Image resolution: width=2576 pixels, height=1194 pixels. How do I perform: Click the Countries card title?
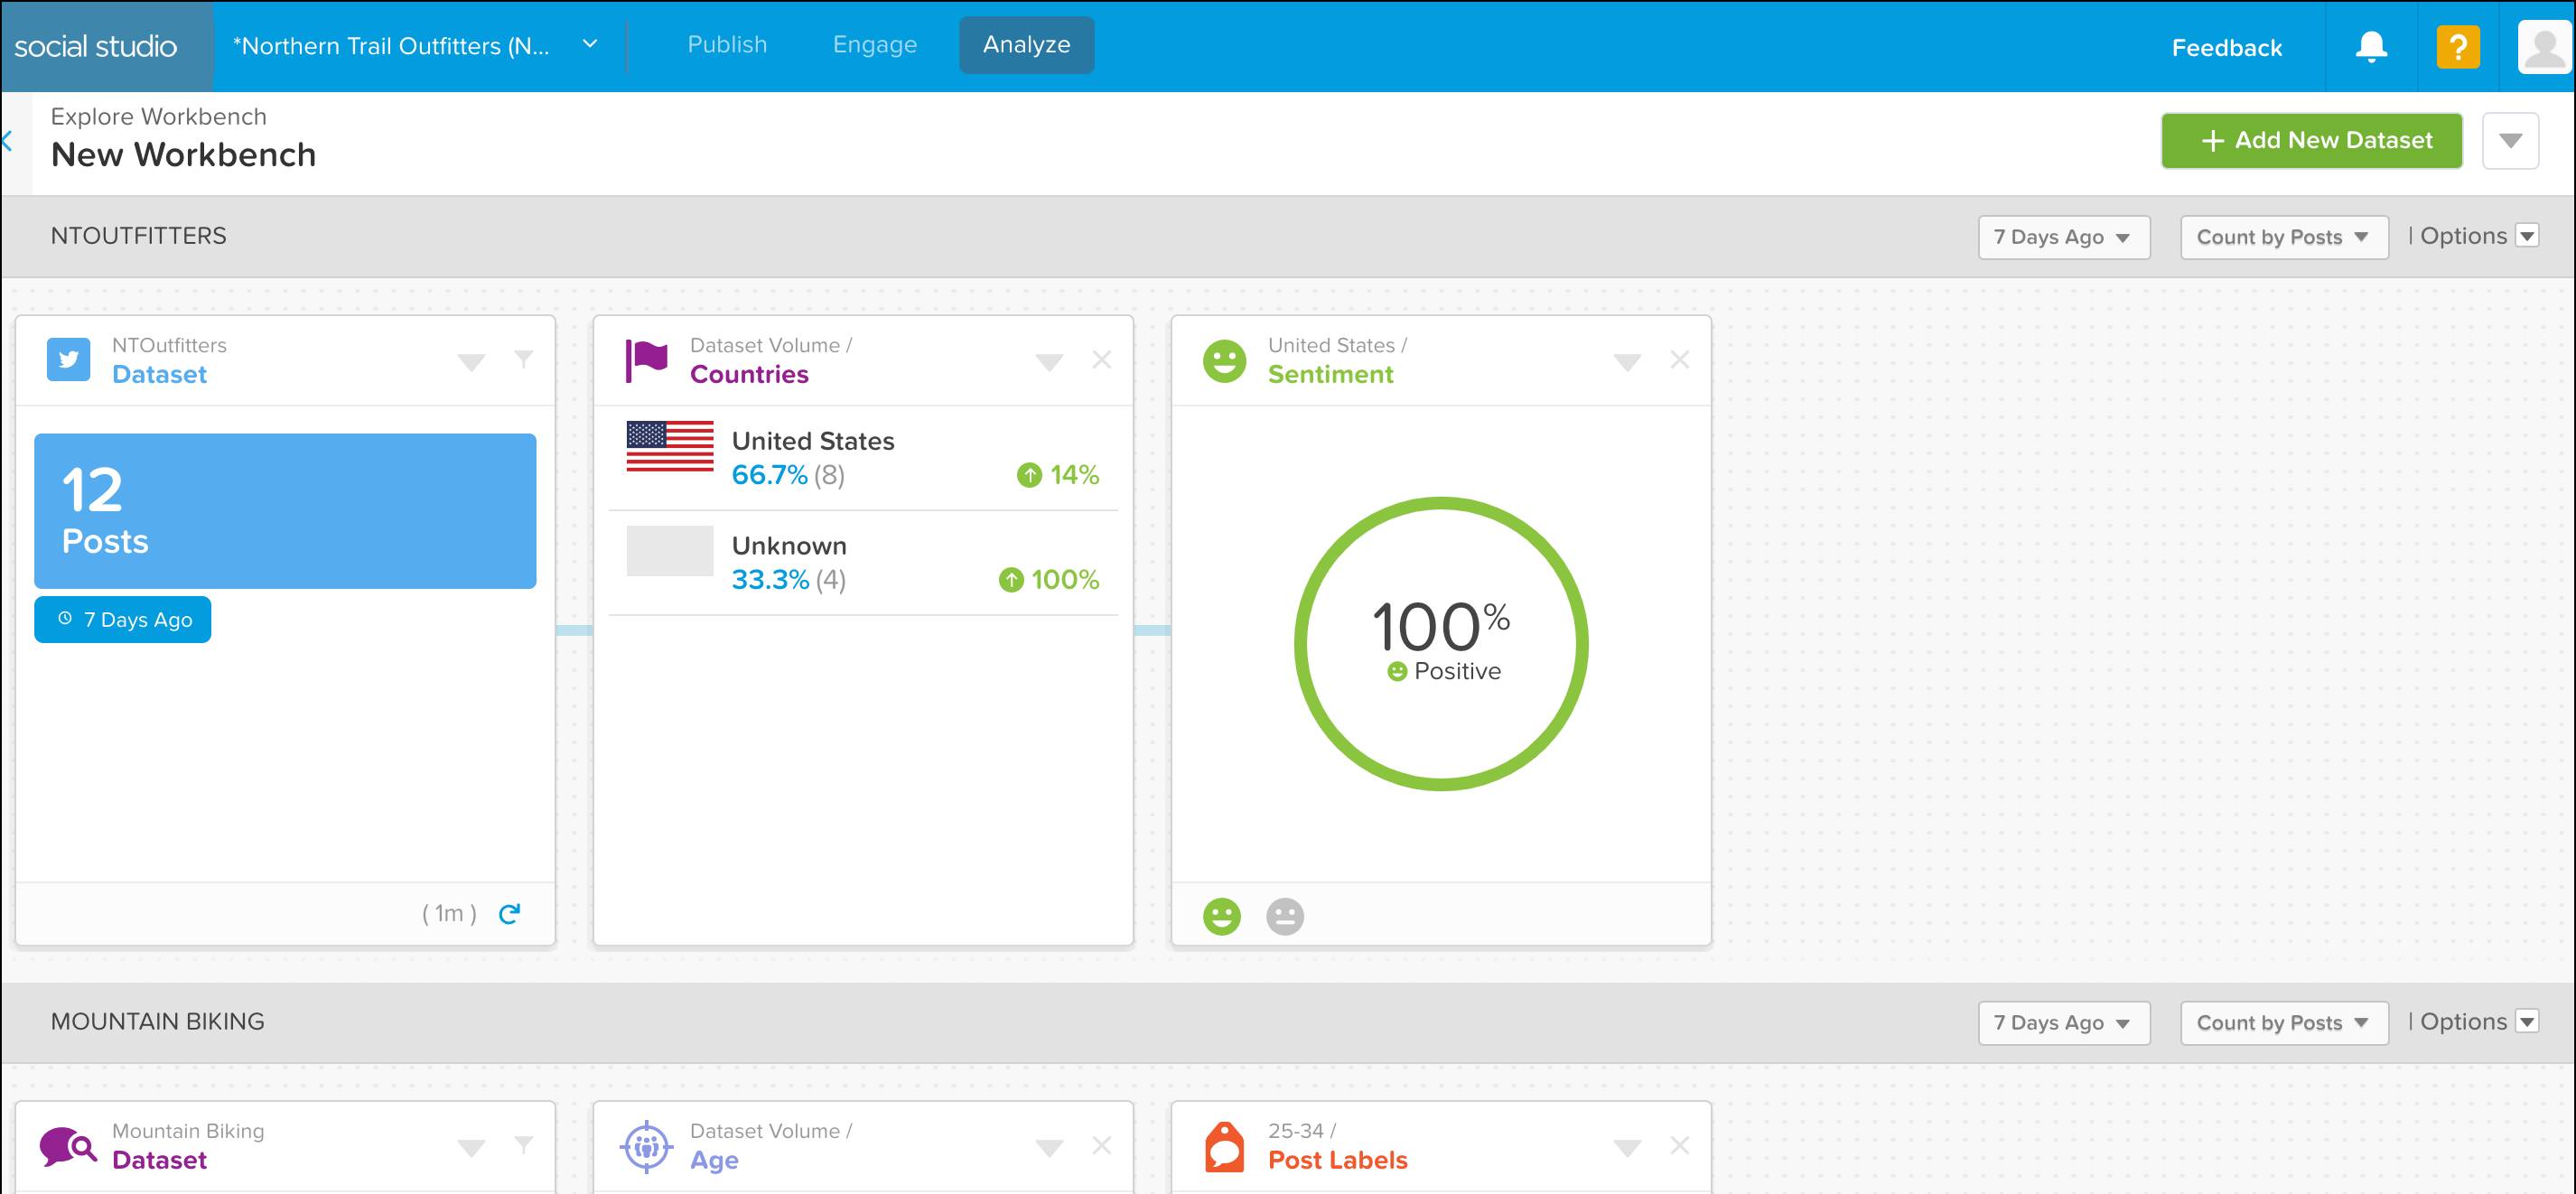749,374
